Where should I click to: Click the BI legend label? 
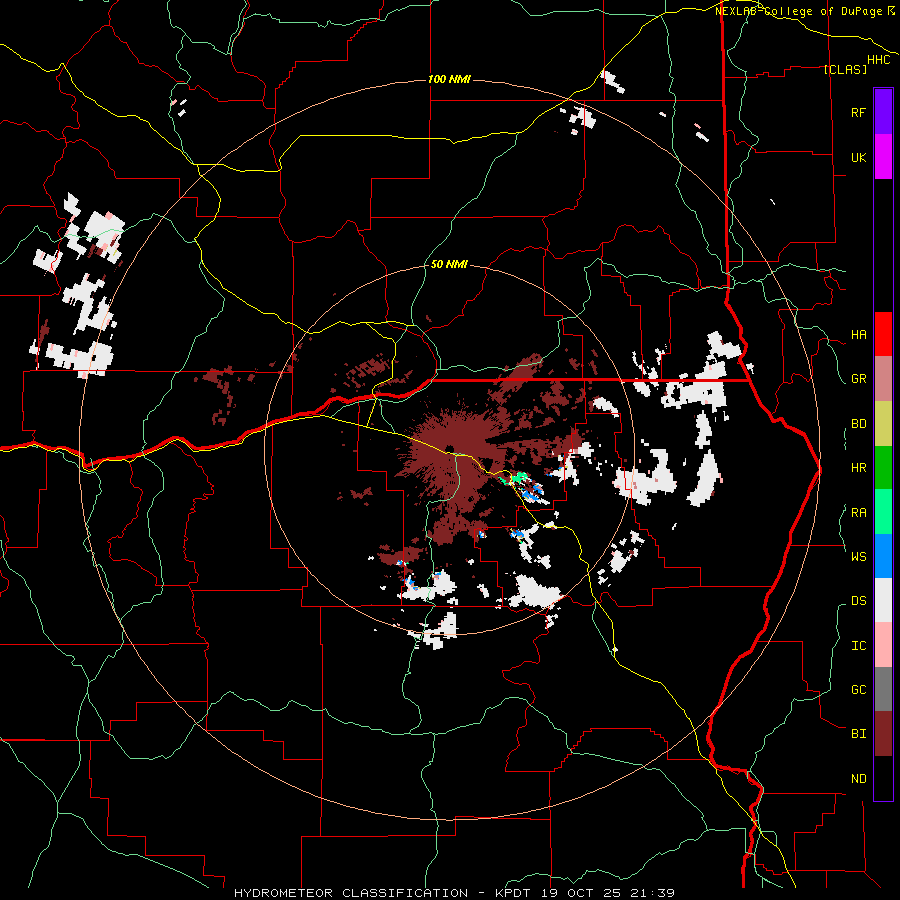coord(858,734)
